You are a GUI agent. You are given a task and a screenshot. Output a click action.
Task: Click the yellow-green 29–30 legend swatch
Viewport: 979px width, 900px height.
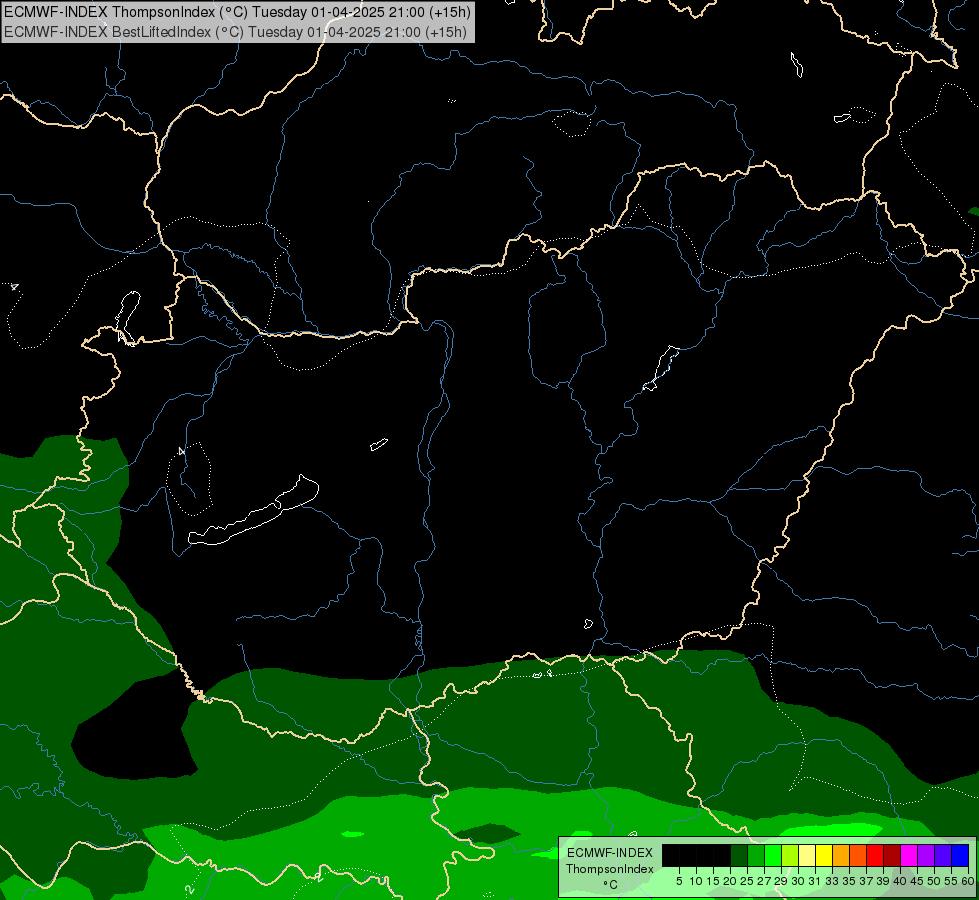point(790,855)
